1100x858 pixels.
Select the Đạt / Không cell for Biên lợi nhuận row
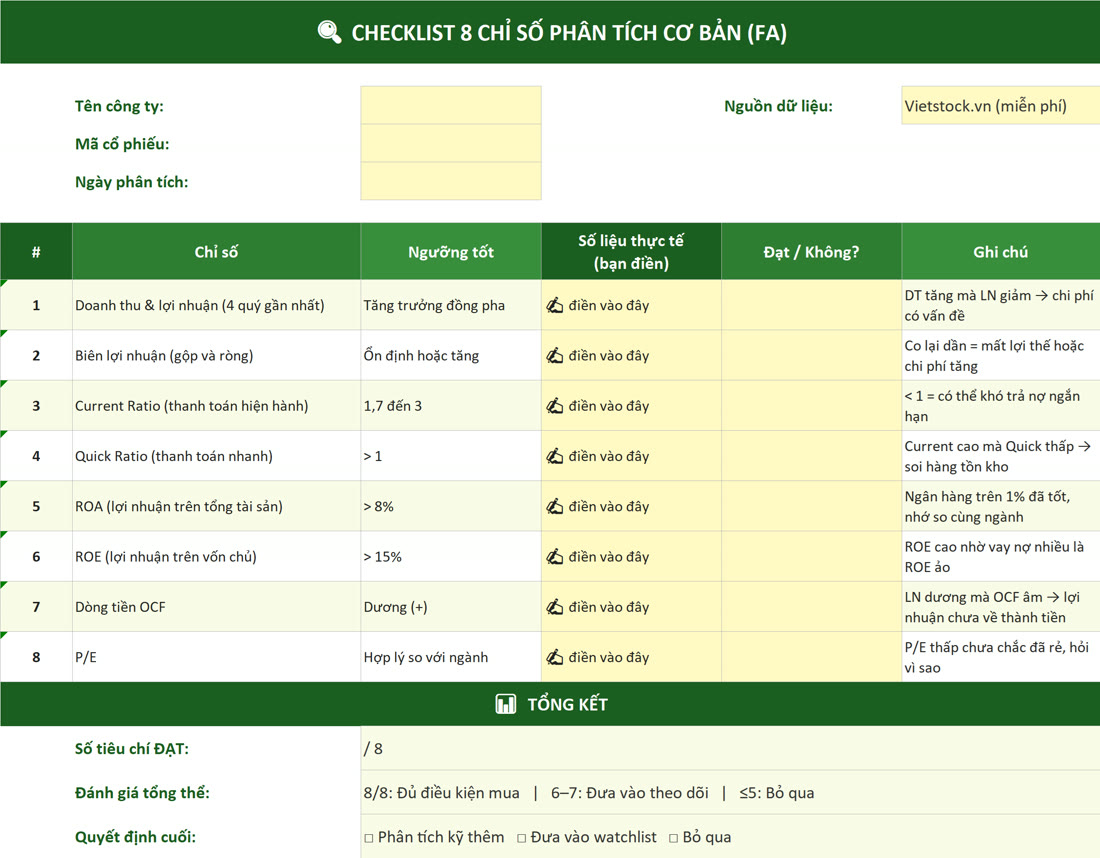tap(811, 356)
